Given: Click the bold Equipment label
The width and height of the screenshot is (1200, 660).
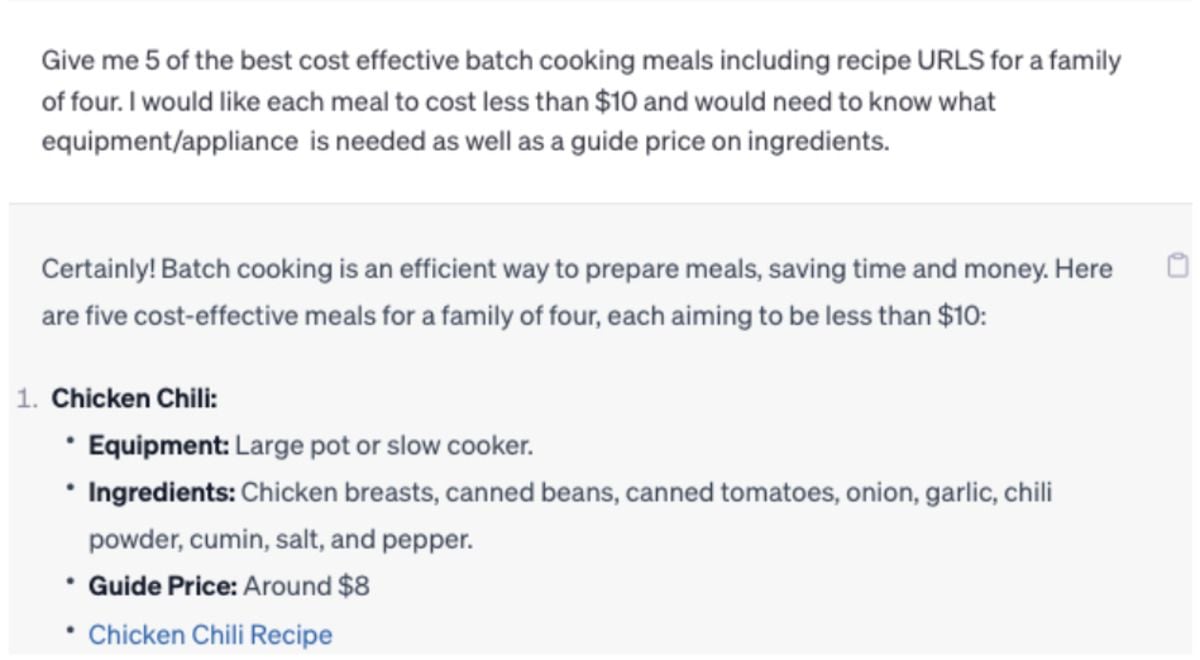Looking at the screenshot, I should [159, 445].
